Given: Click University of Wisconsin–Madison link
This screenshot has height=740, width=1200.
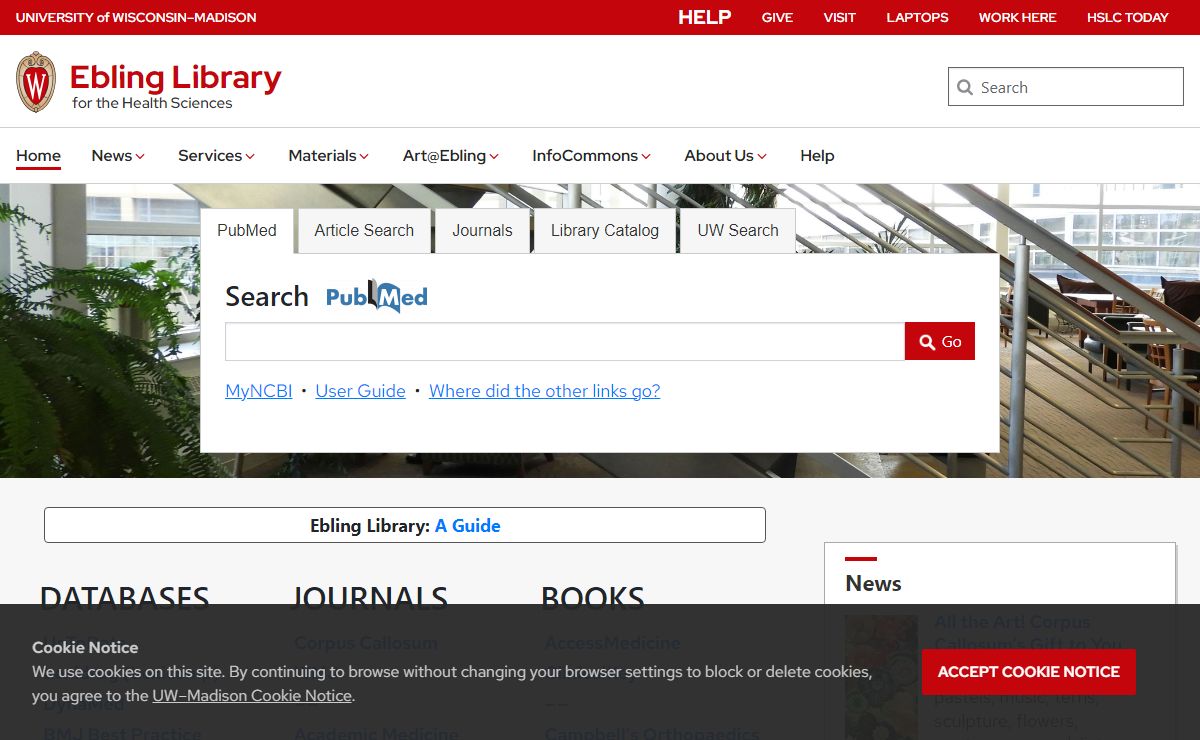Looking at the screenshot, I should 136,17.
